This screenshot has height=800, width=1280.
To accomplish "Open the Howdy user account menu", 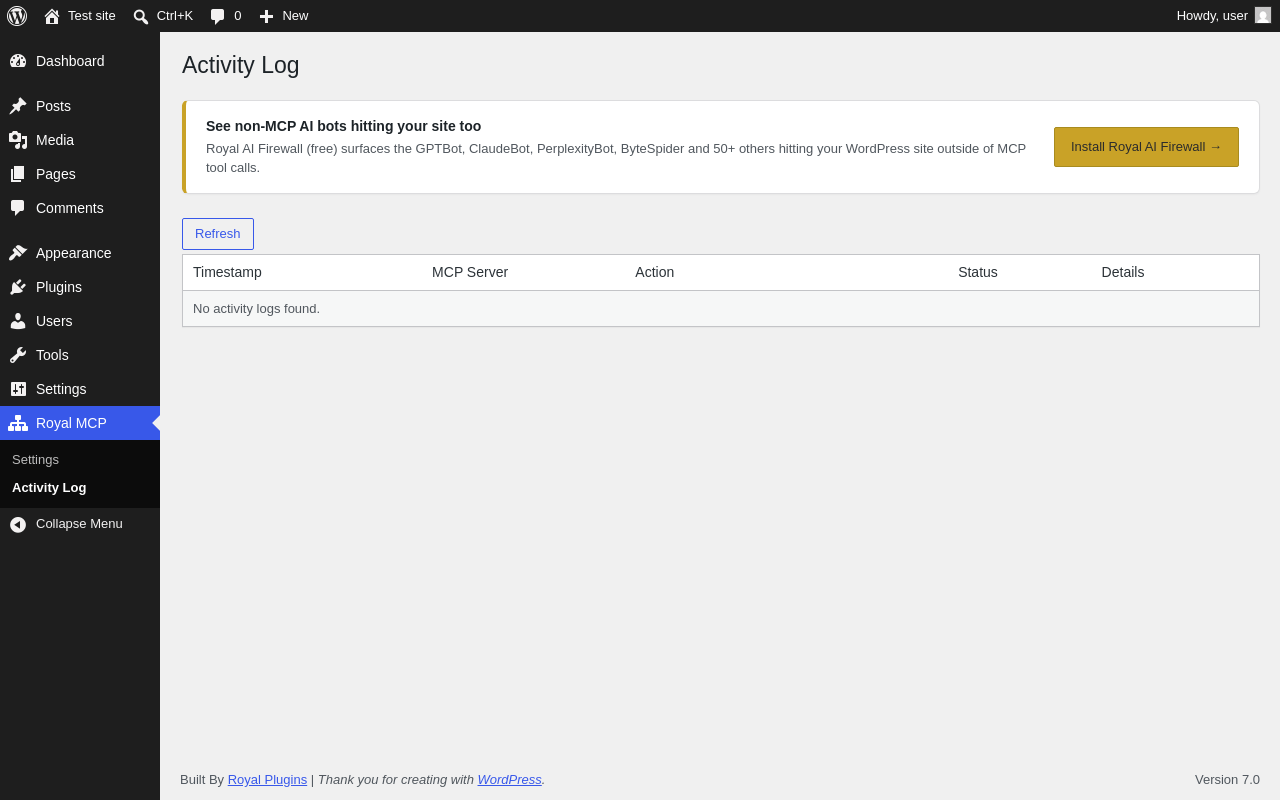I will click(1224, 16).
